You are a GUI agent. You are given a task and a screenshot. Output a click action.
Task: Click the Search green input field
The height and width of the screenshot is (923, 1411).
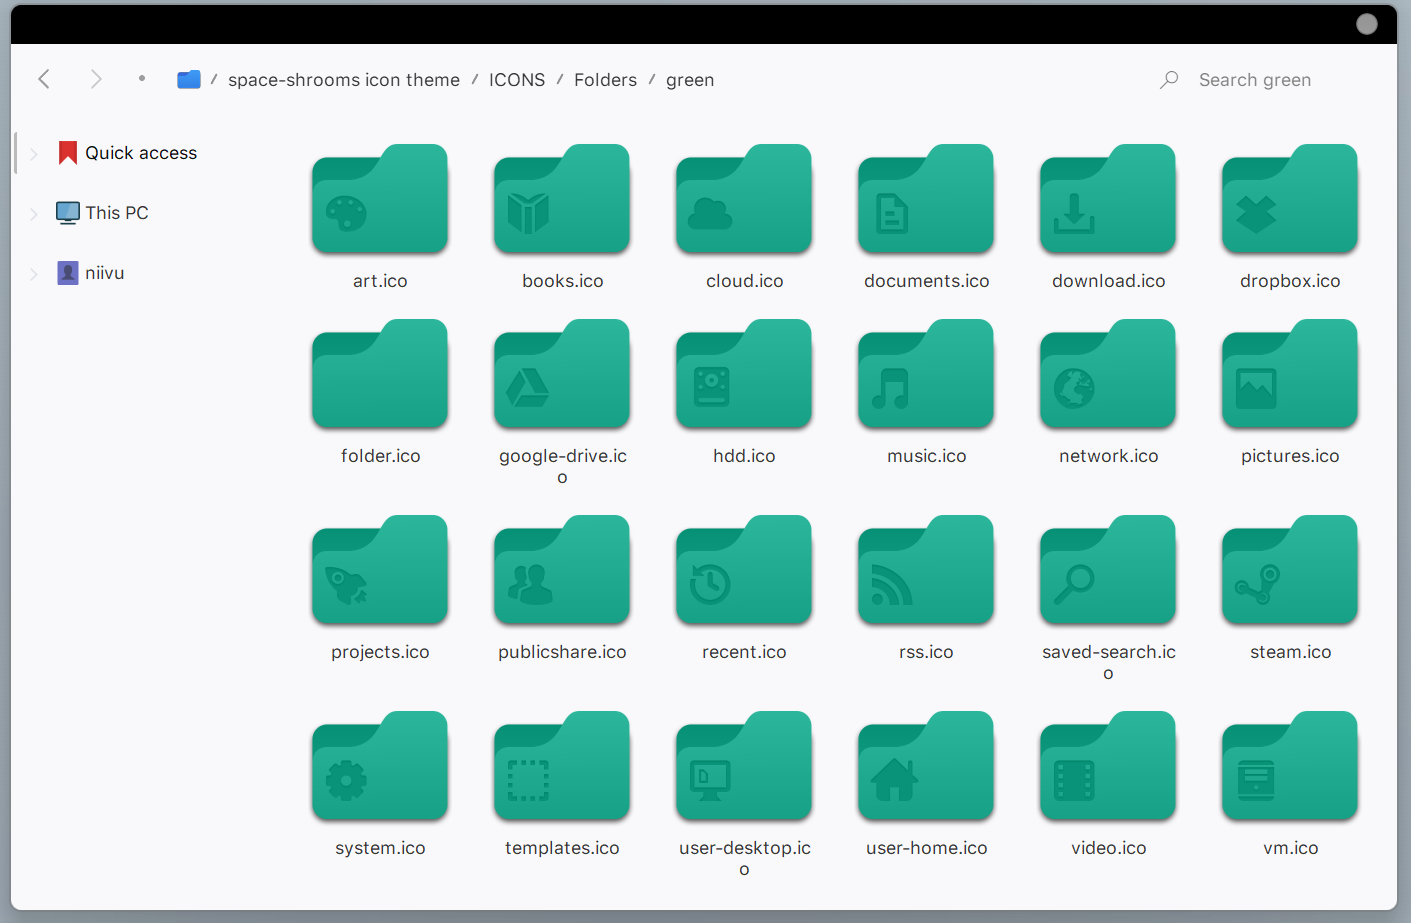pyautogui.click(x=1255, y=80)
